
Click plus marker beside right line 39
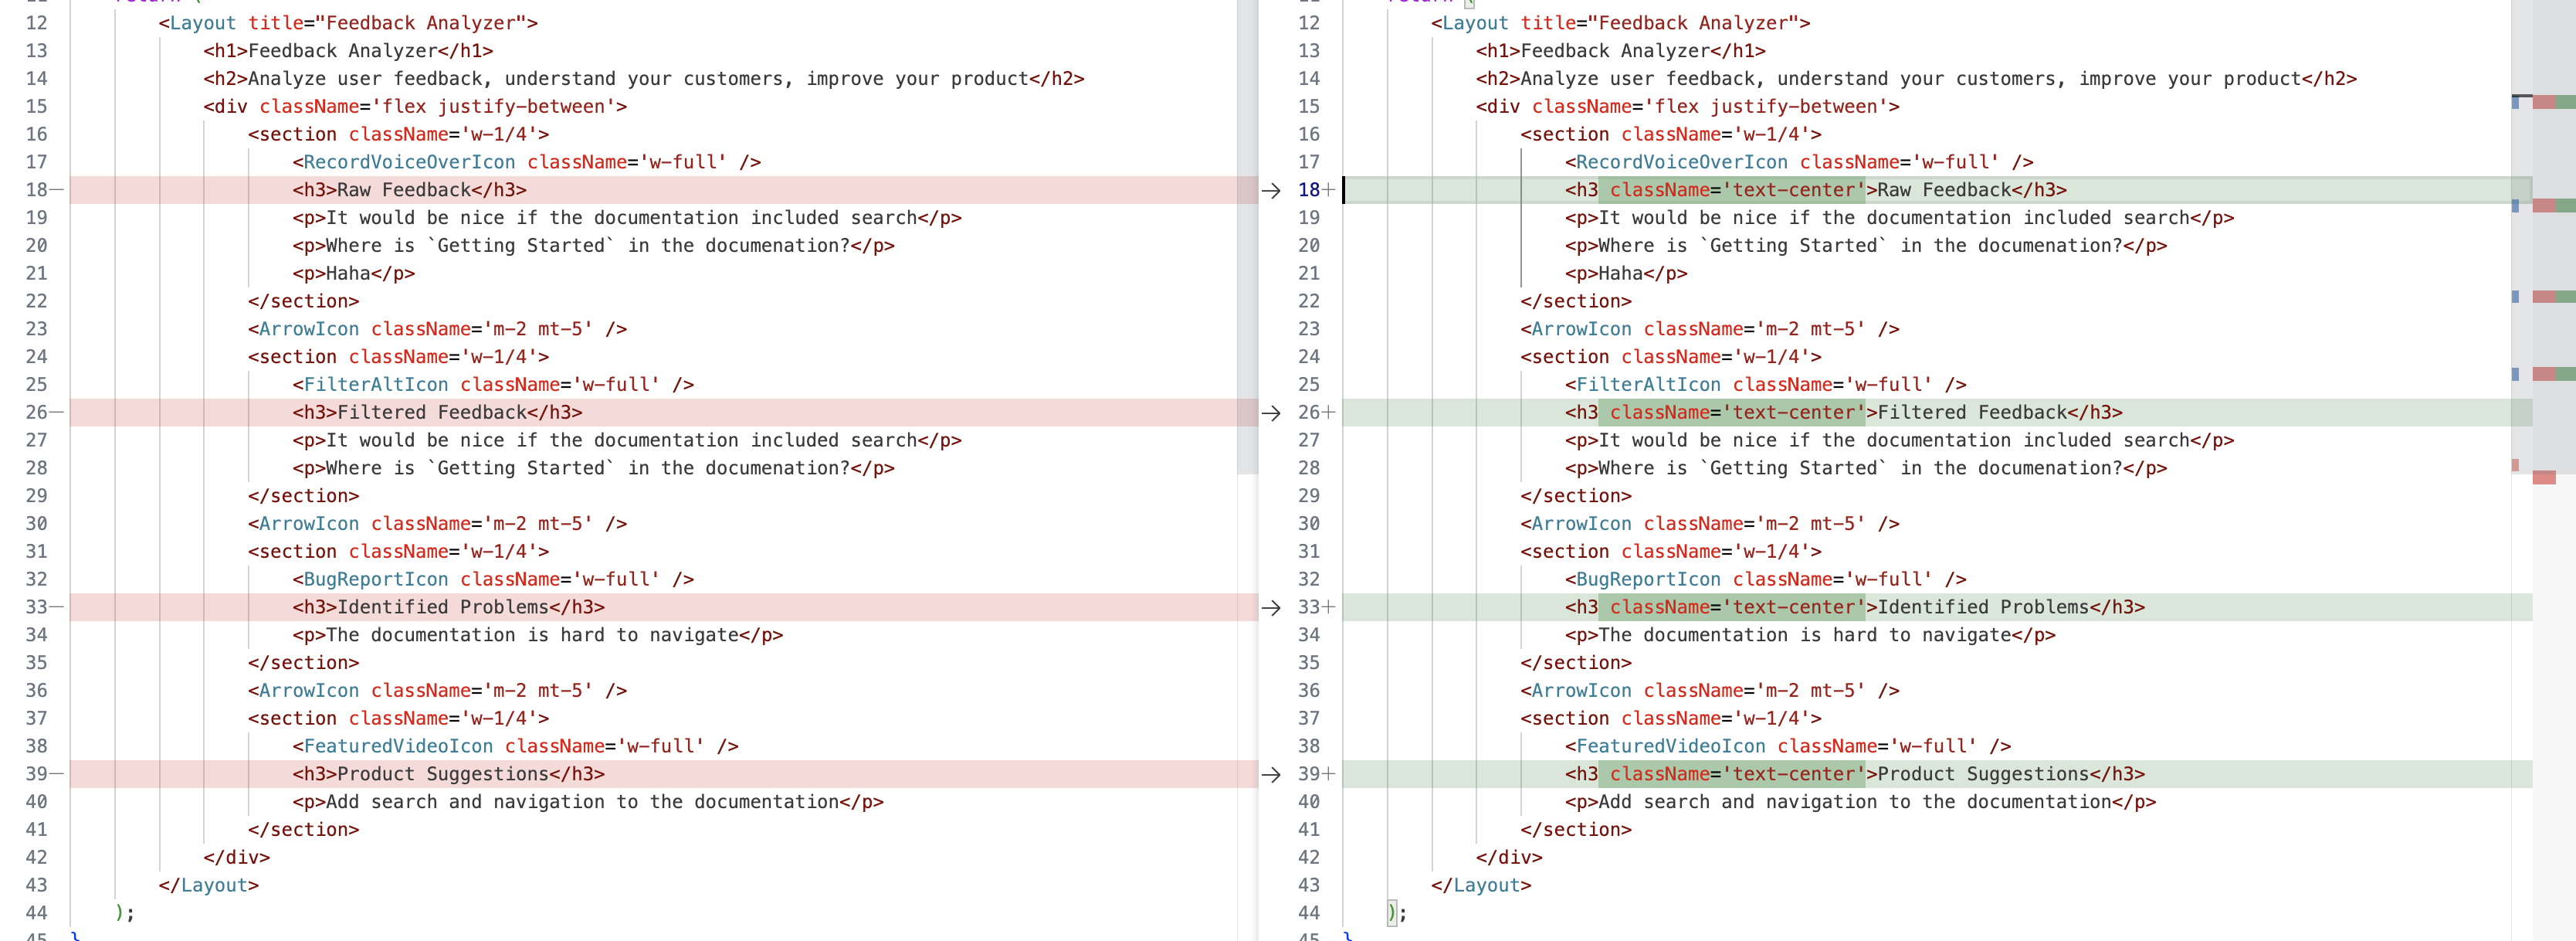pos(1330,774)
